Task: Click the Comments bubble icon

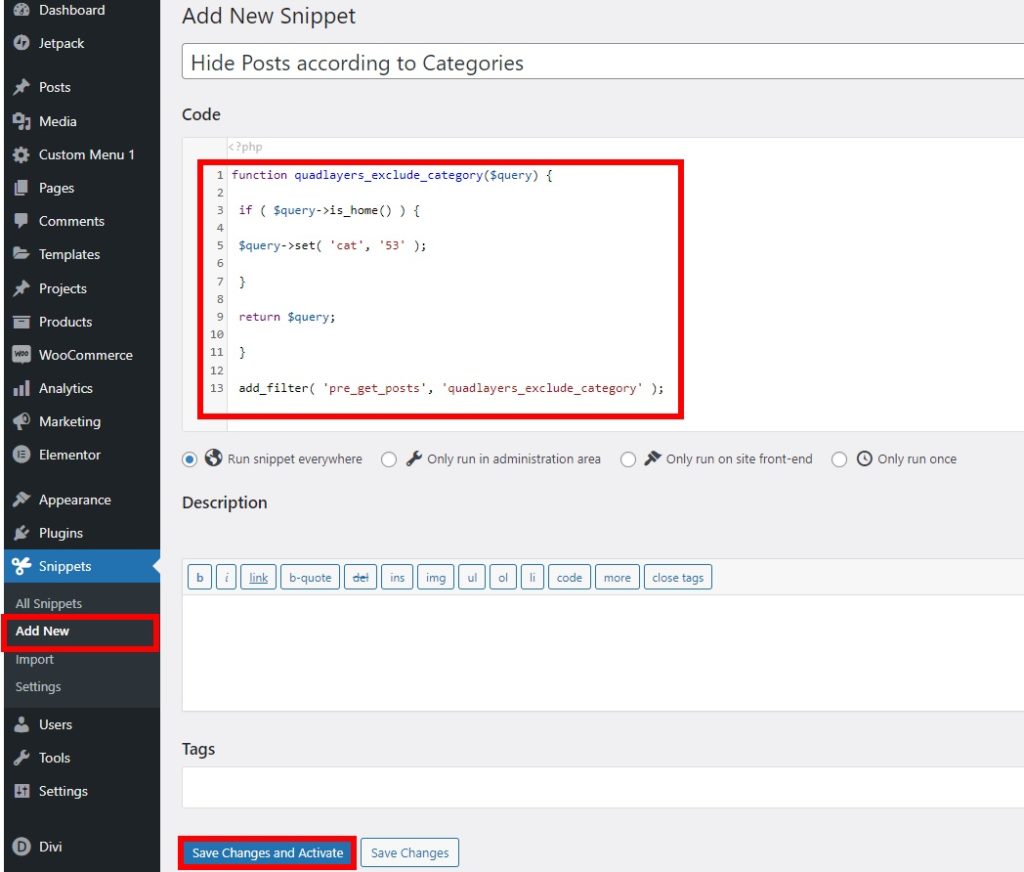Action: [x=22, y=221]
